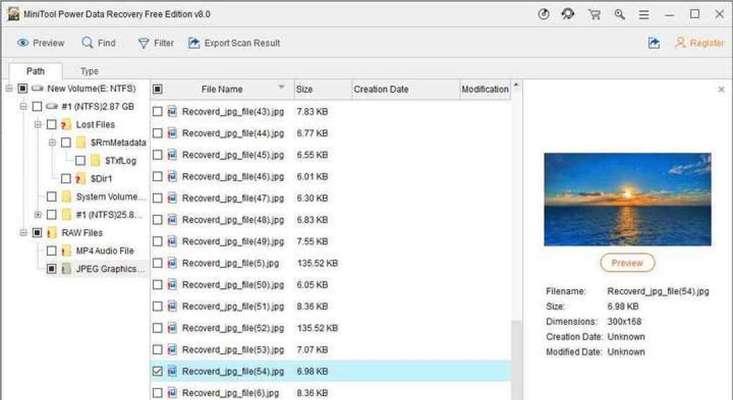Collapse the Lost Files node
This screenshot has width=733, height=400.
(37, 124)
